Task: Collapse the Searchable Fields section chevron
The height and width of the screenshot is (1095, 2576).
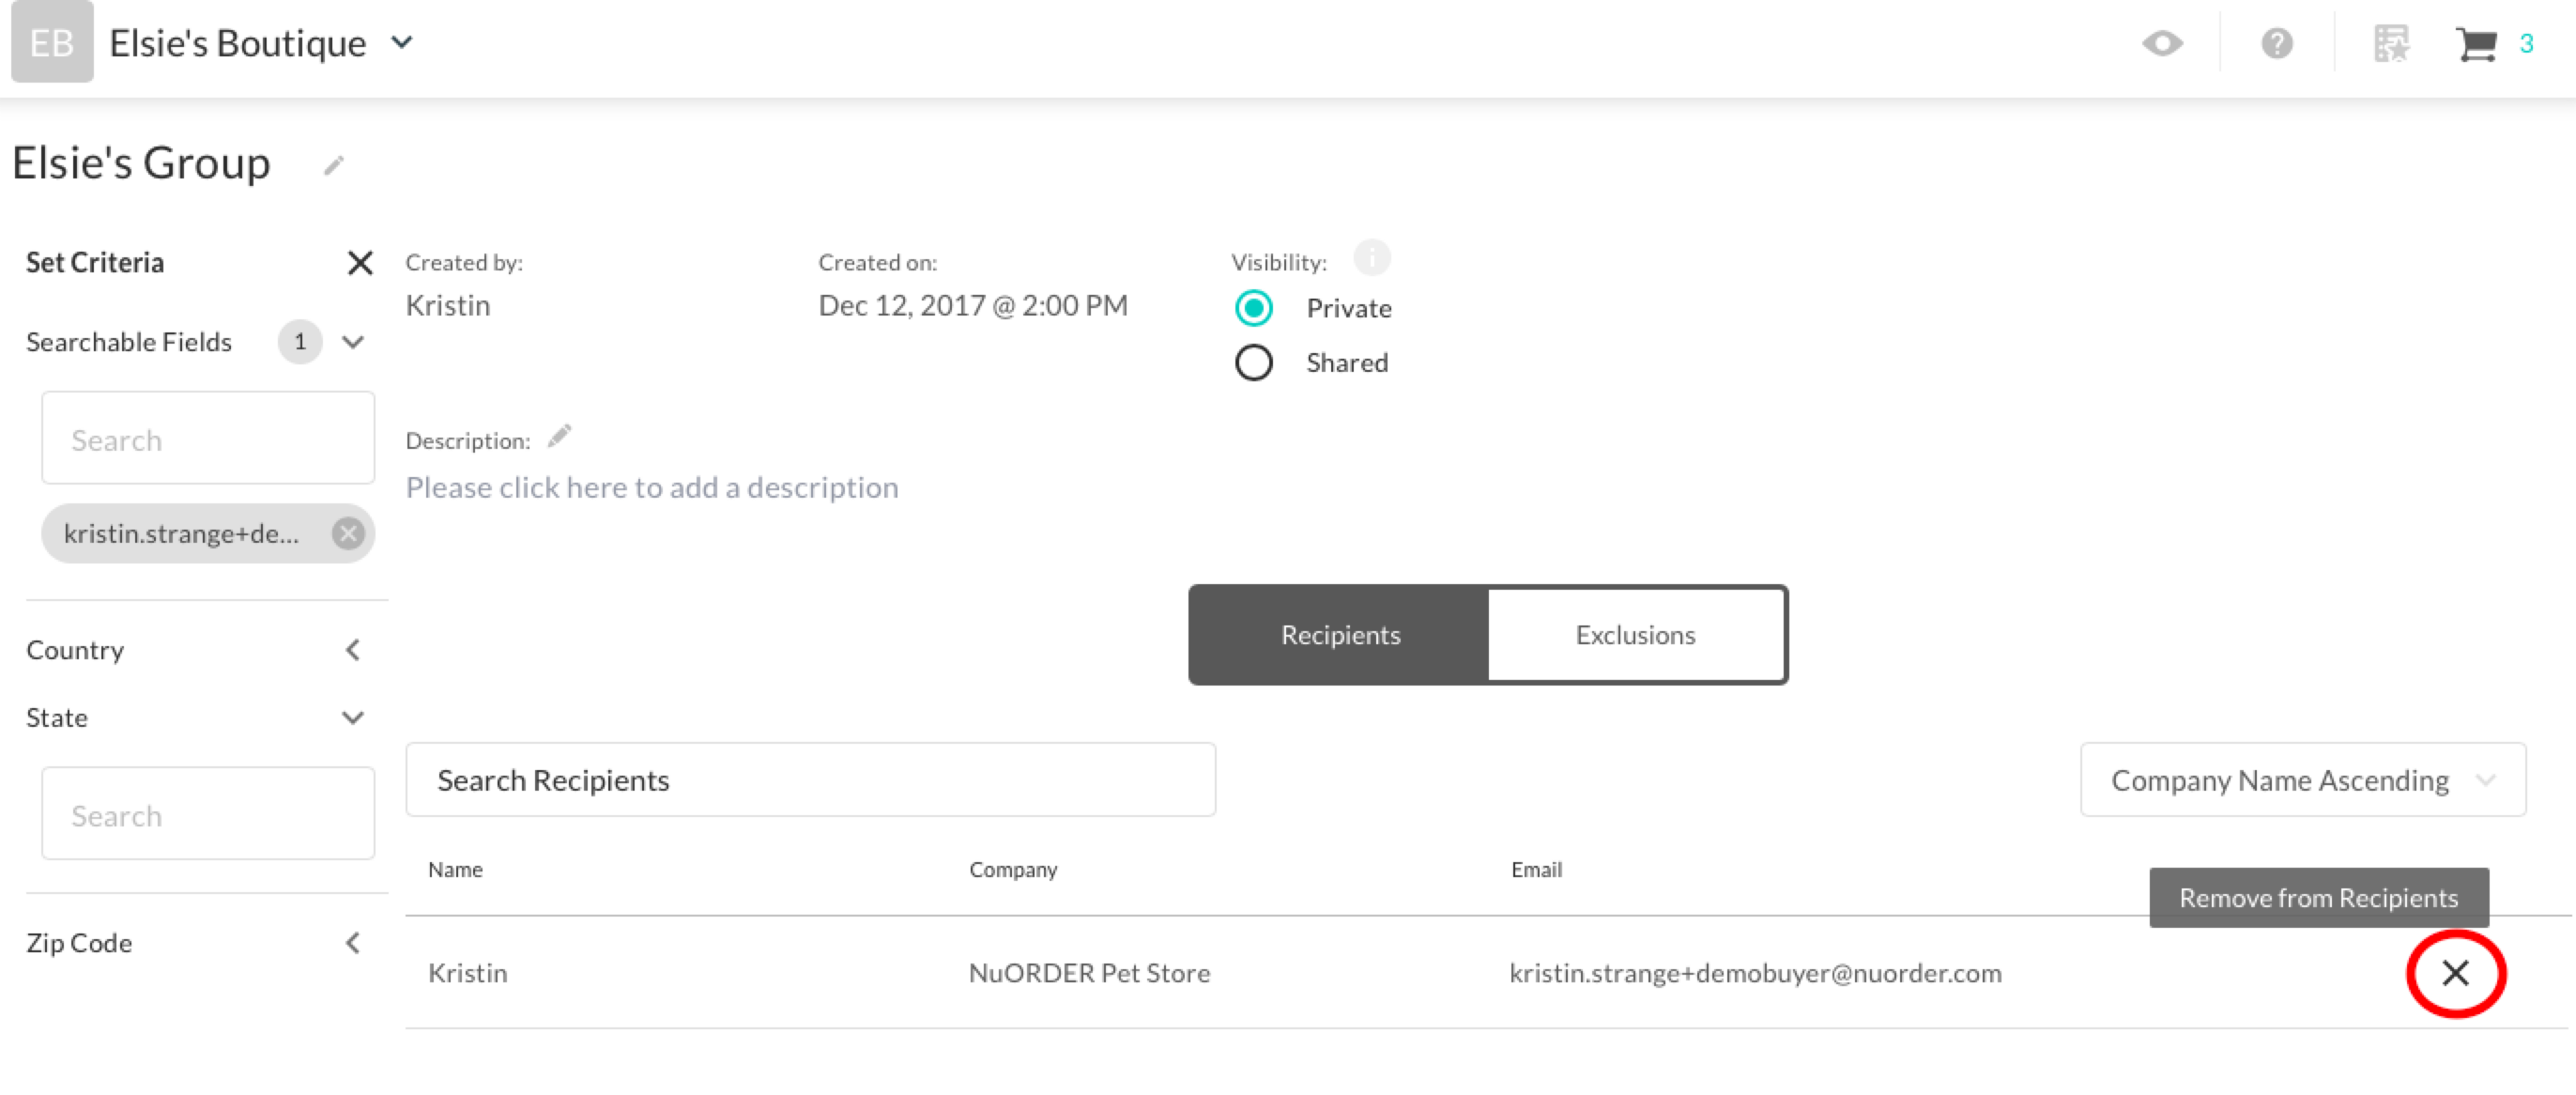Action: (353, 342)
